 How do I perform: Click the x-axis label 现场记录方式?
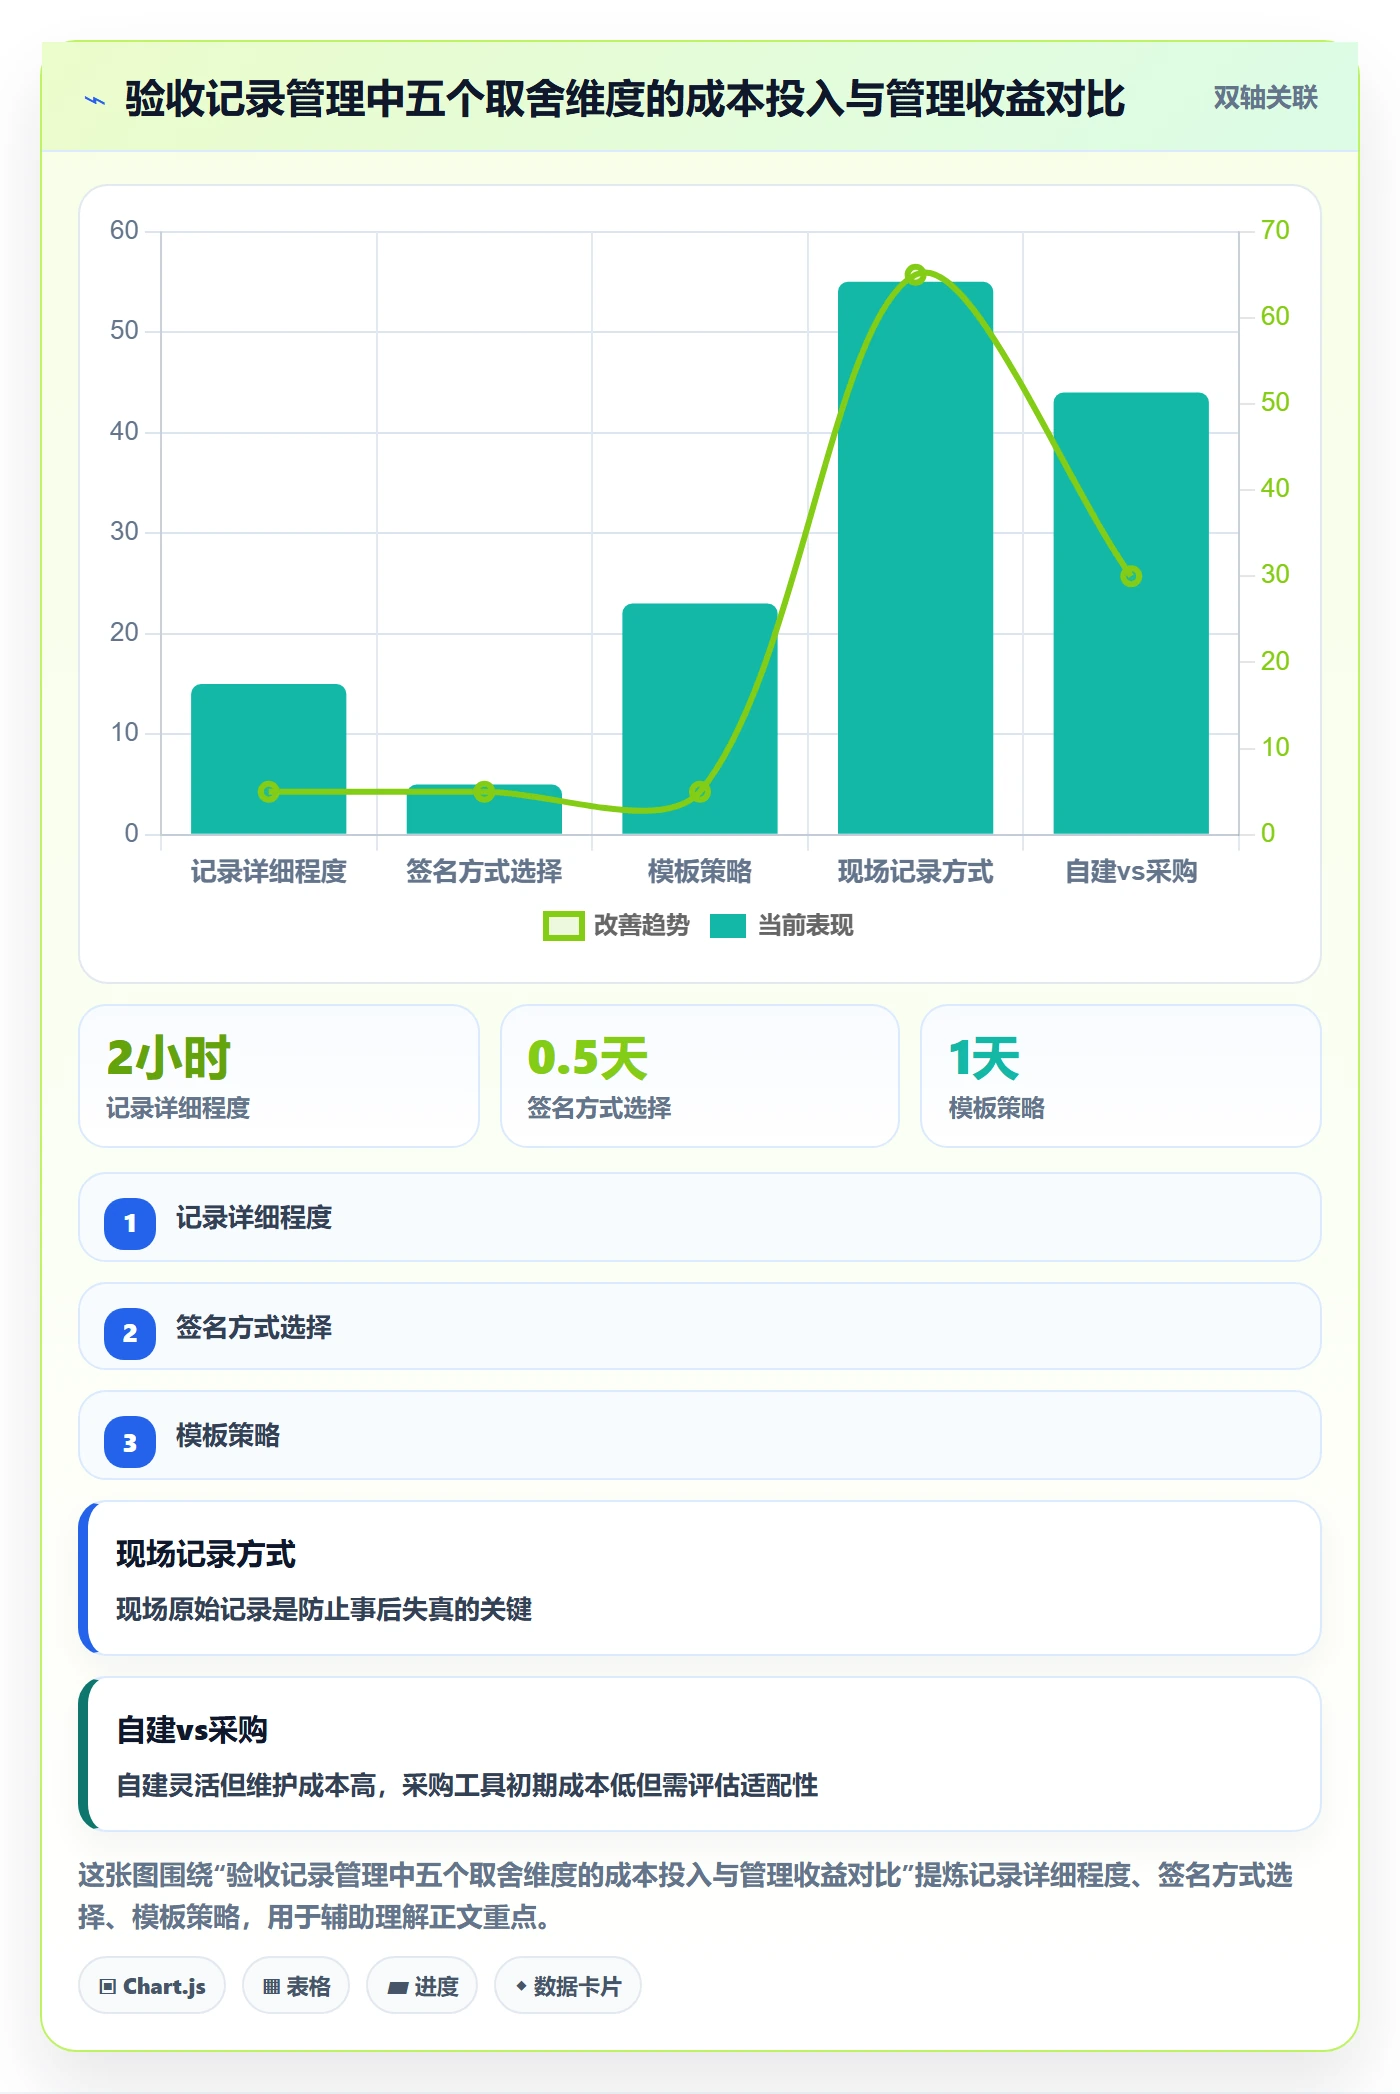(x=915, y=872)
